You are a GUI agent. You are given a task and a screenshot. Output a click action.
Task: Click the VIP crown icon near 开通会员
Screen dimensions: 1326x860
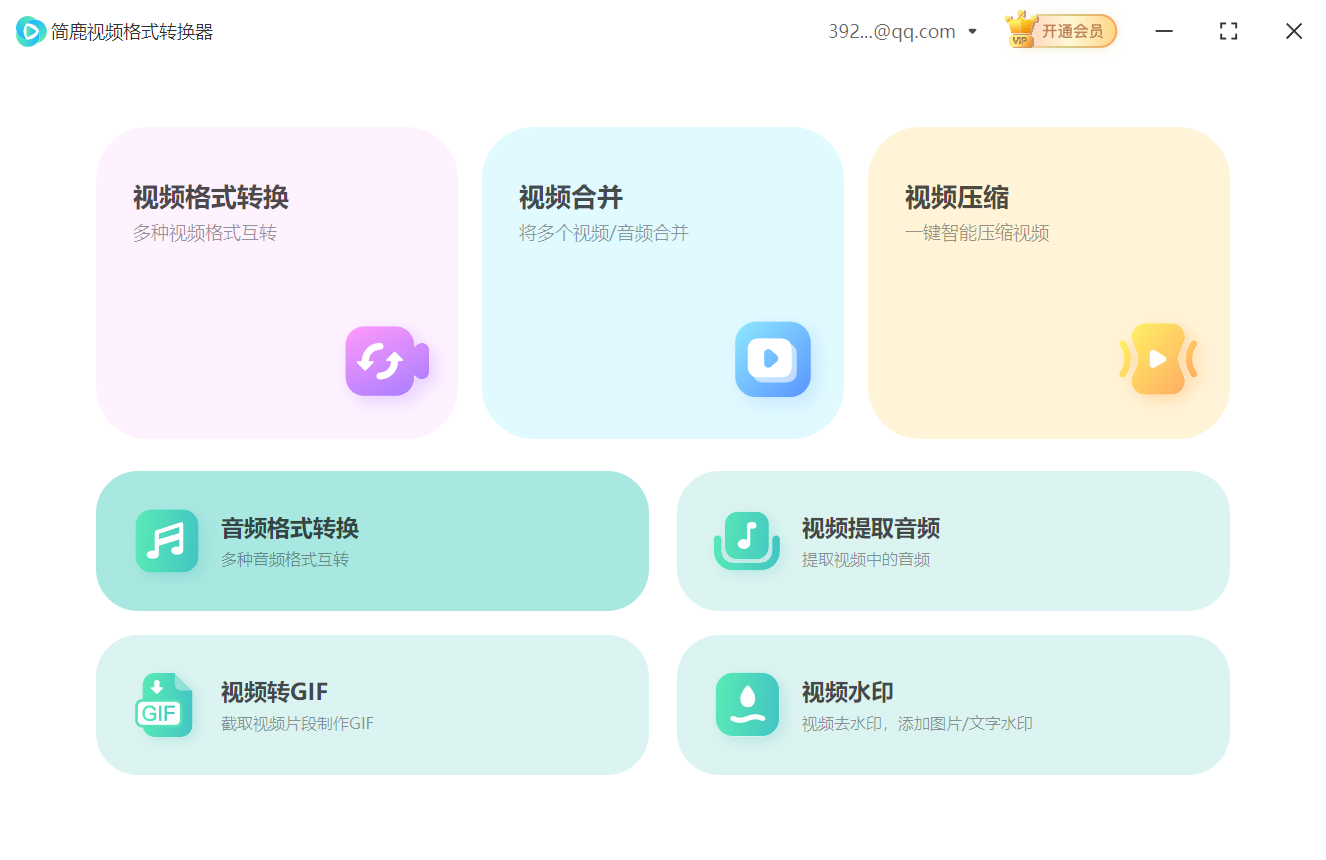(x=1021, y=29)
